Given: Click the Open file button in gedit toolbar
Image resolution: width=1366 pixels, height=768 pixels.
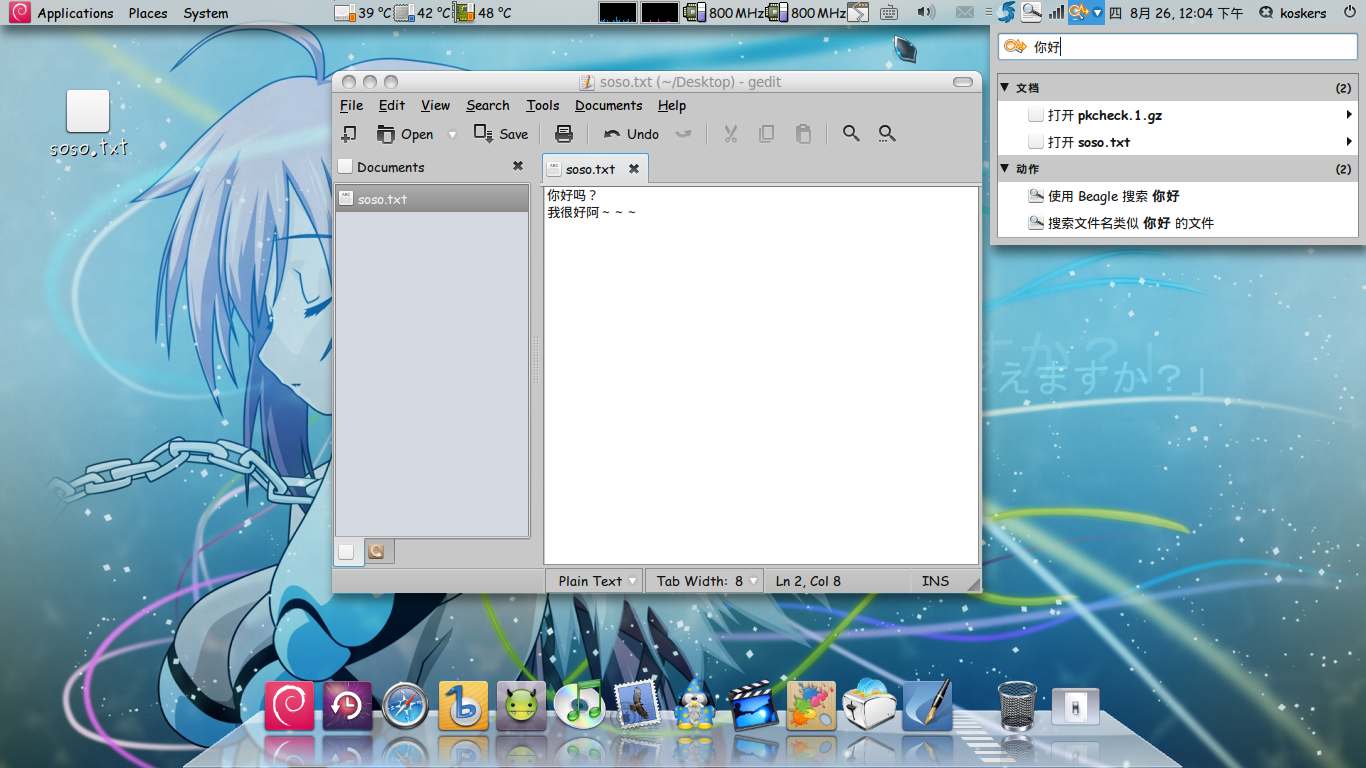Looking at the screenshot, I should pyautogui.click(x=405, y=134).
